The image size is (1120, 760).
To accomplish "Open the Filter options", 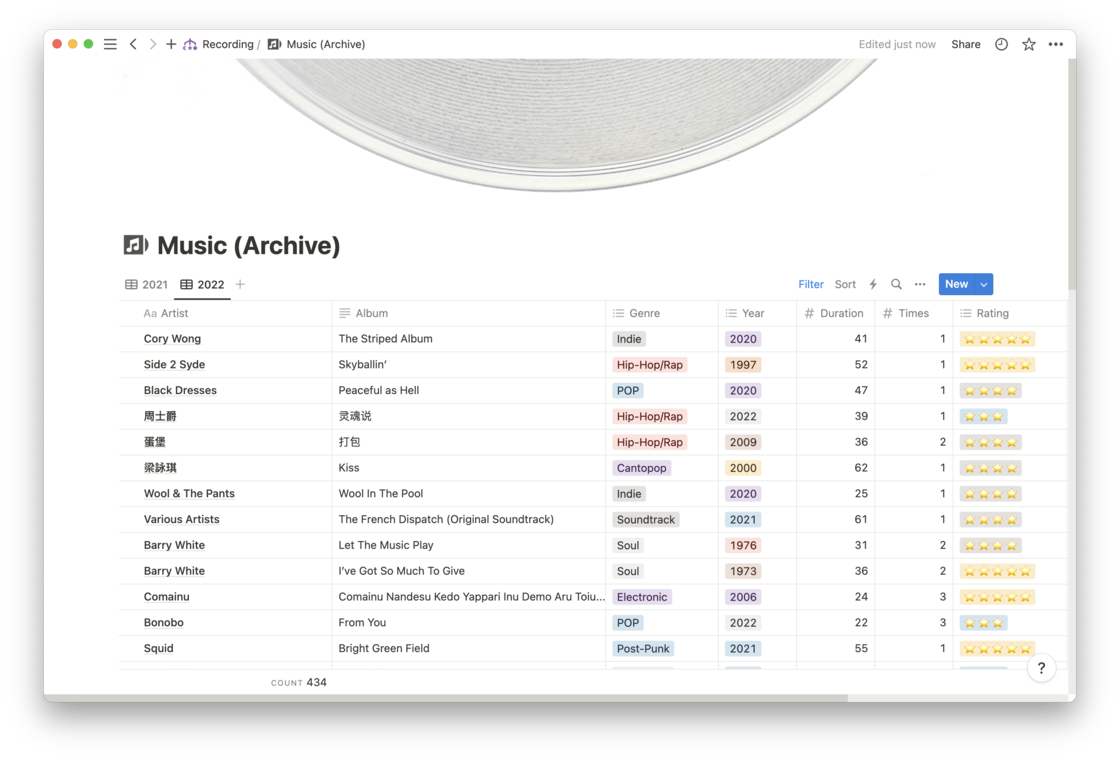I will point(811,284).
